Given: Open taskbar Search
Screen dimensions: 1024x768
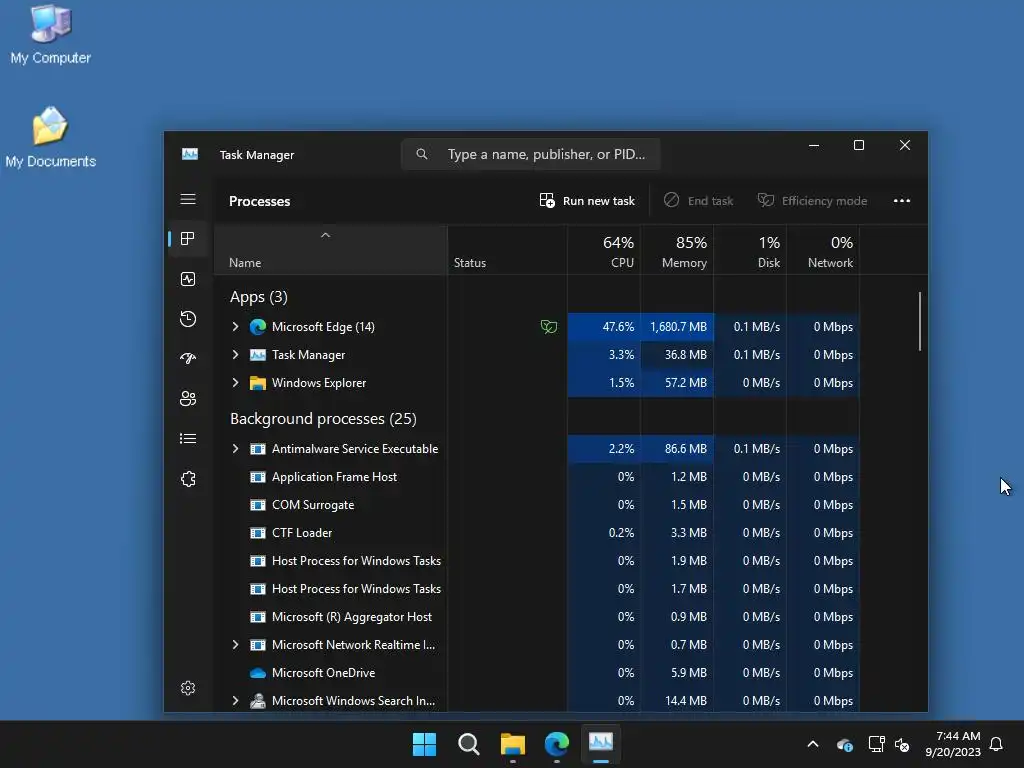Looking at the screenshot, I should [469, 744].
